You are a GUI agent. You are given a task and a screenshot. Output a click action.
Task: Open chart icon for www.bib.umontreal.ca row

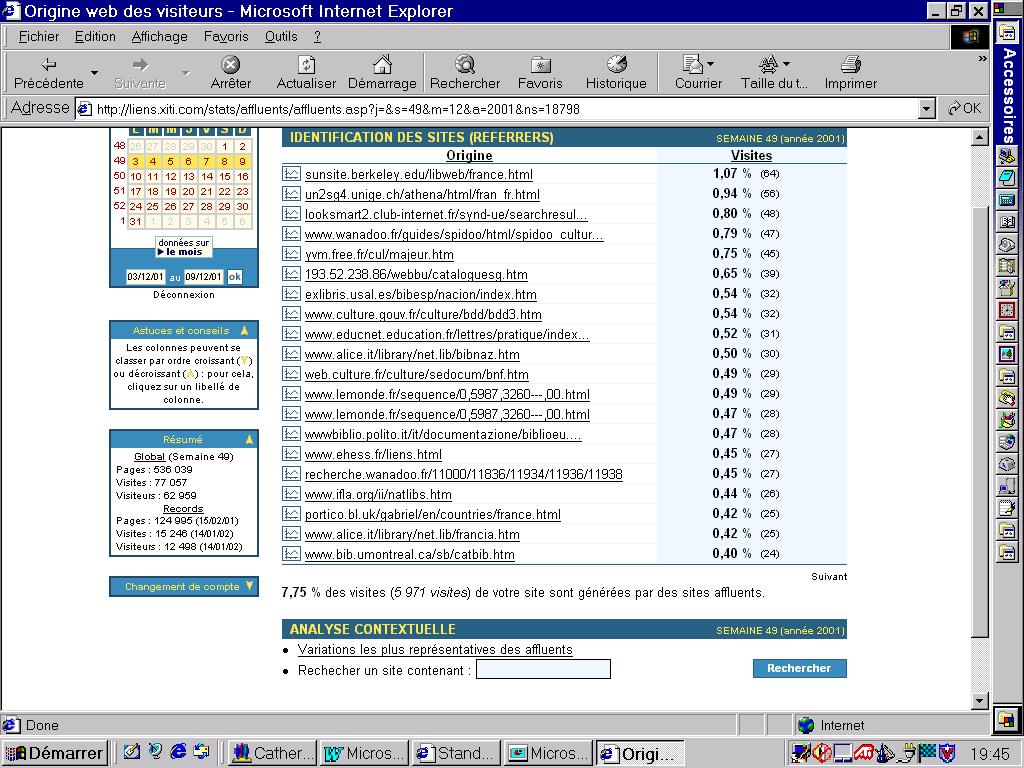coord(291,554)
